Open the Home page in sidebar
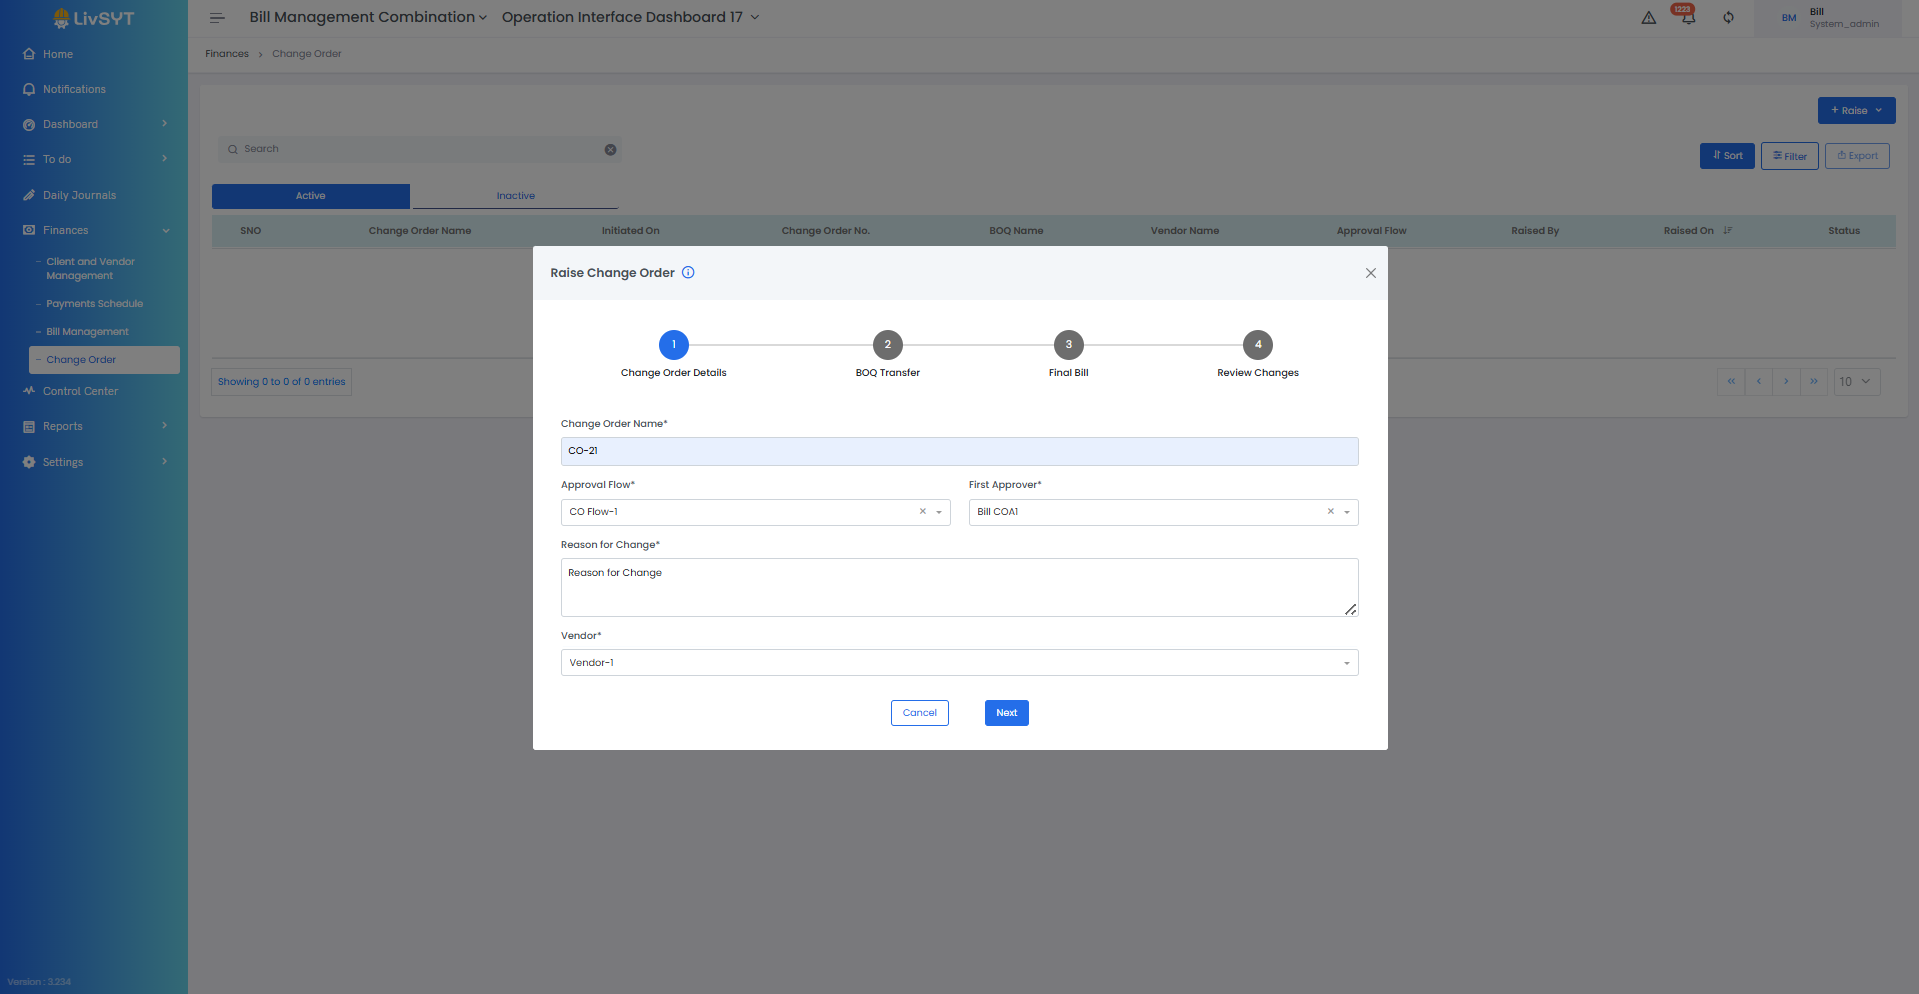Screen dimensions: 1919x994 57,54
